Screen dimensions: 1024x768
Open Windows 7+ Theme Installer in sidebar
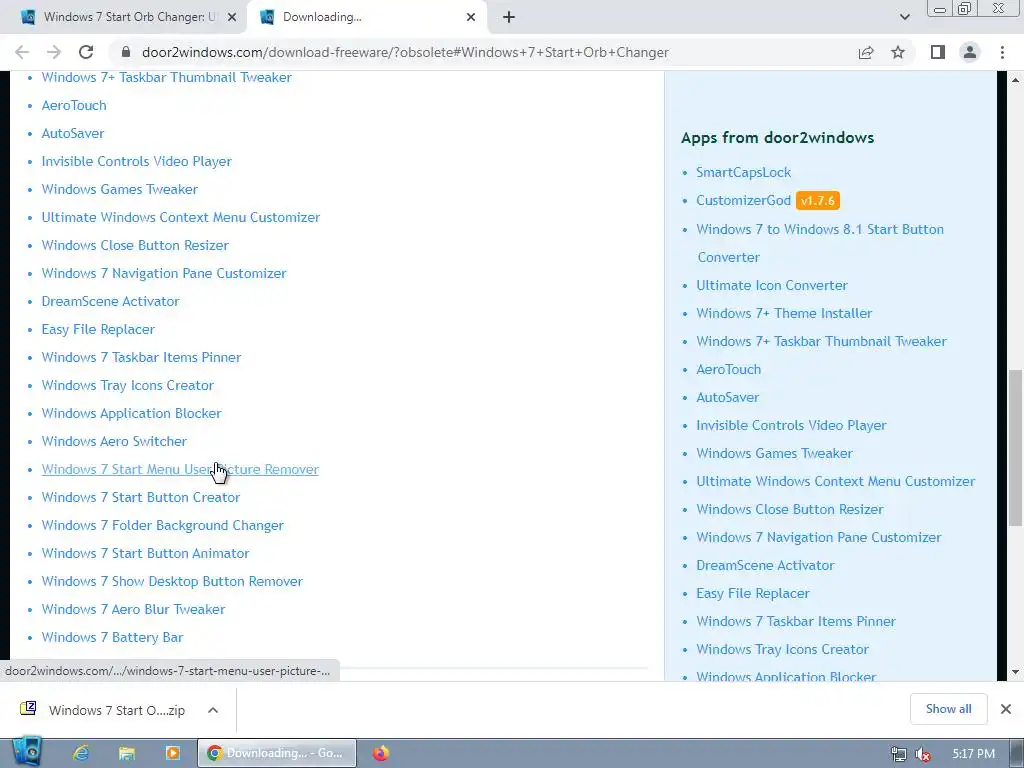784,313
